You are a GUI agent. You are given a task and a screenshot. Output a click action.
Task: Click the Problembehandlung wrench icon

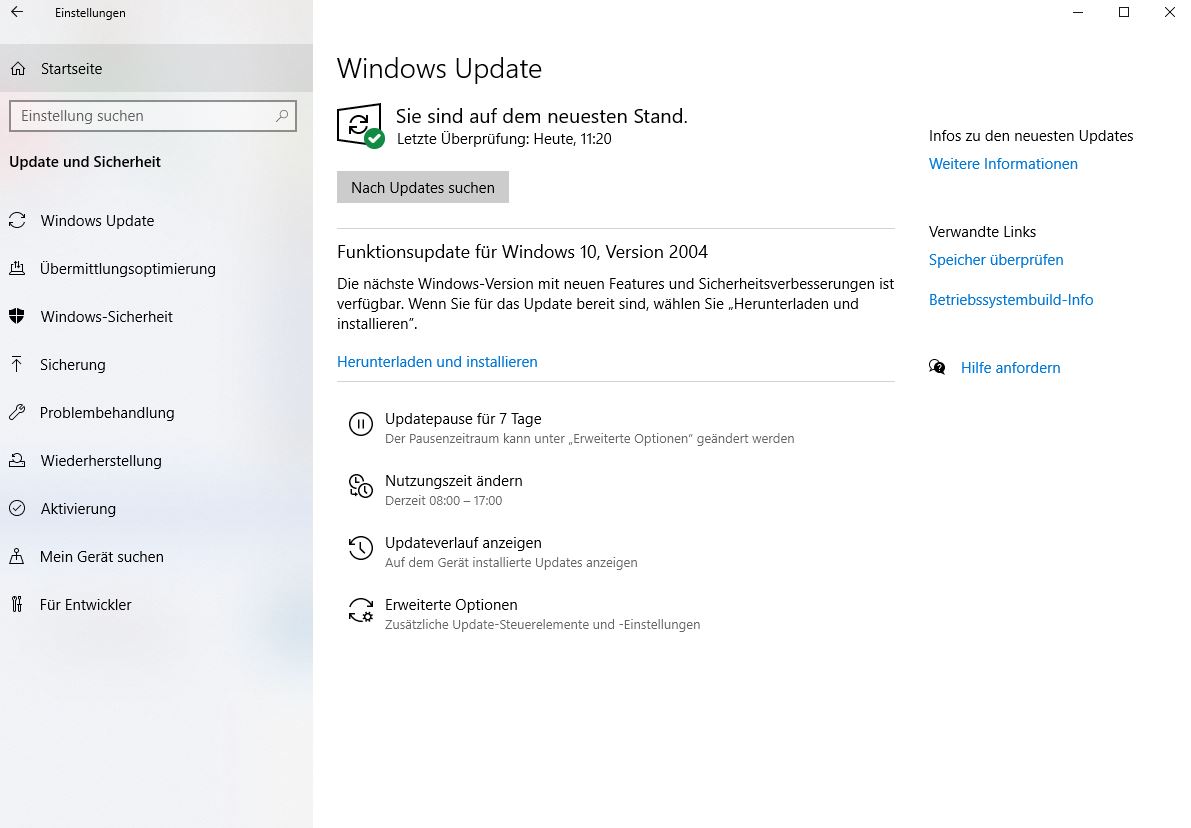(x=17, y=412)
